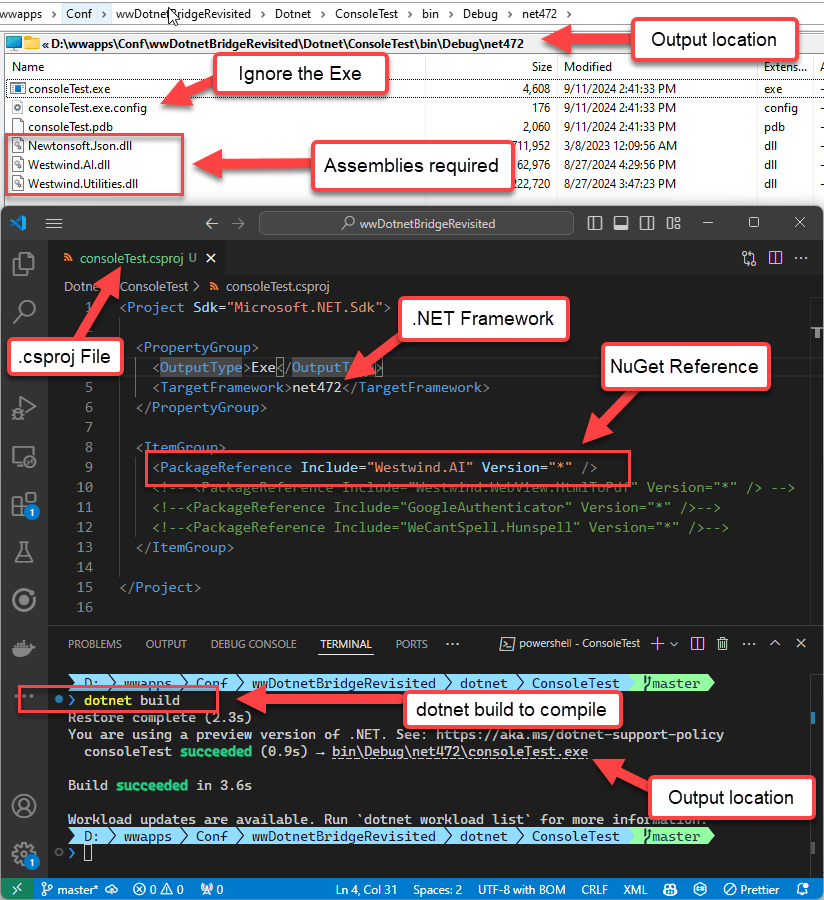Click the wwDotnetBridgeRevisited command center search box
The width and height of the screenshot is (824, 900).
417,223
